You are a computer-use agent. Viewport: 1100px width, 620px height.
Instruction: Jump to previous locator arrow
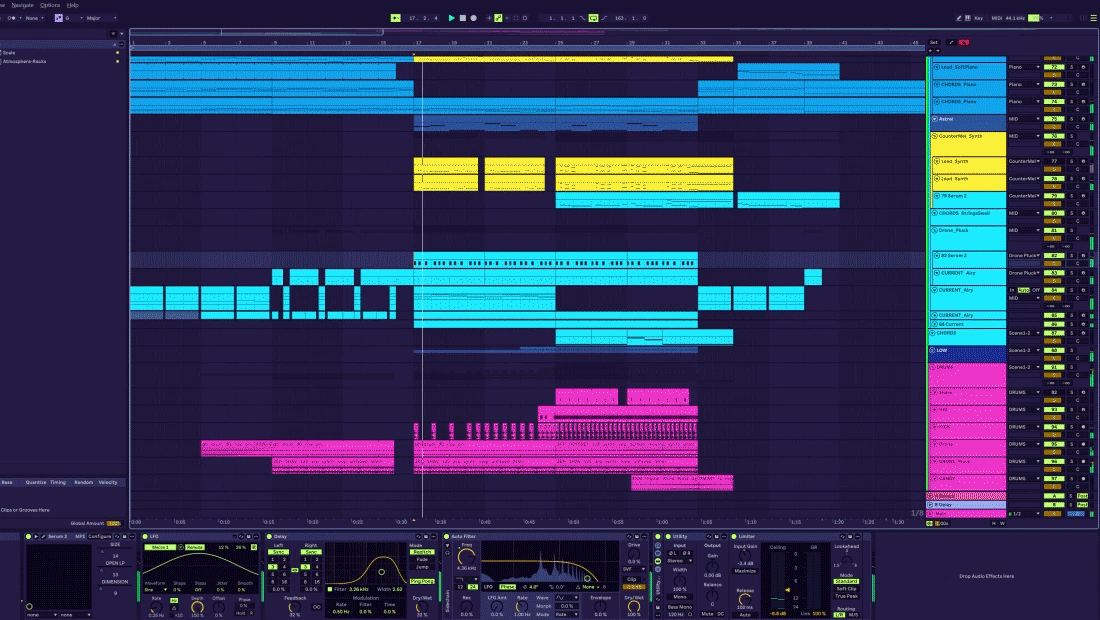[x=930, y=50]
